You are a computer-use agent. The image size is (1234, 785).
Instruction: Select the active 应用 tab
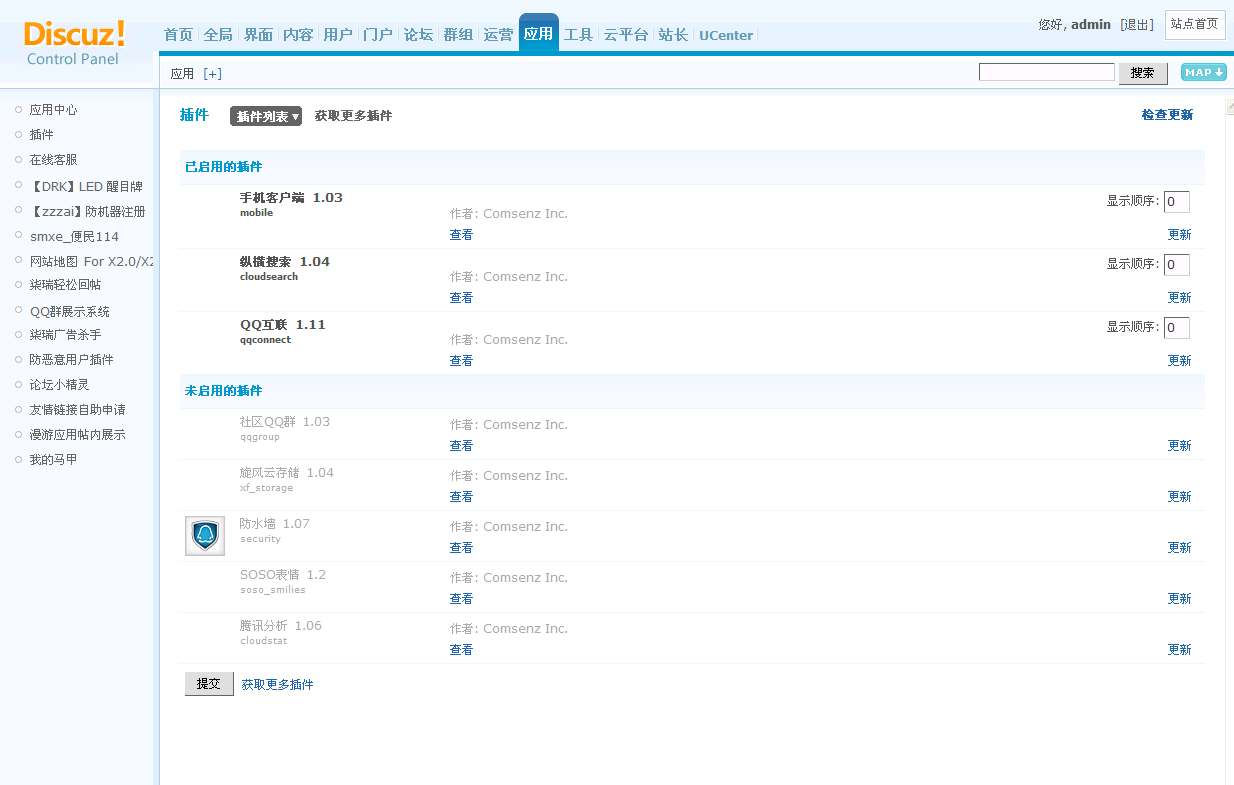click(x=538, y=33)
